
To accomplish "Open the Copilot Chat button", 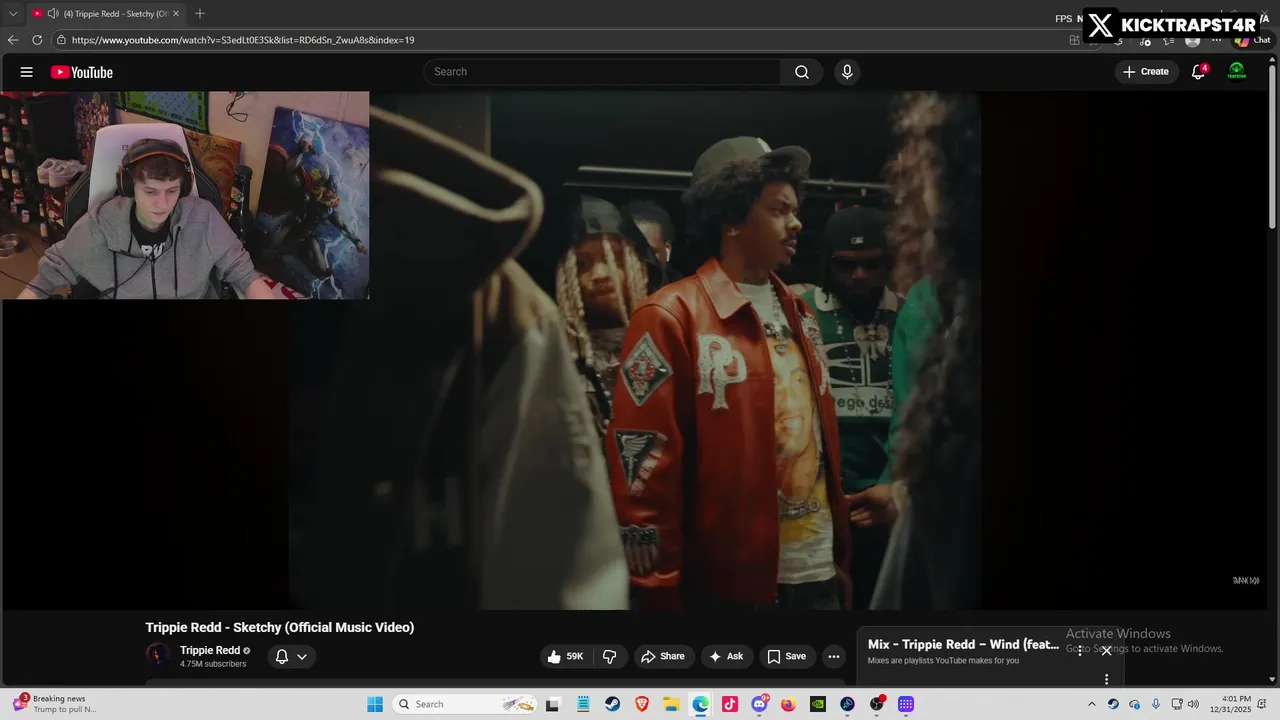I will tap(1252, 40).
